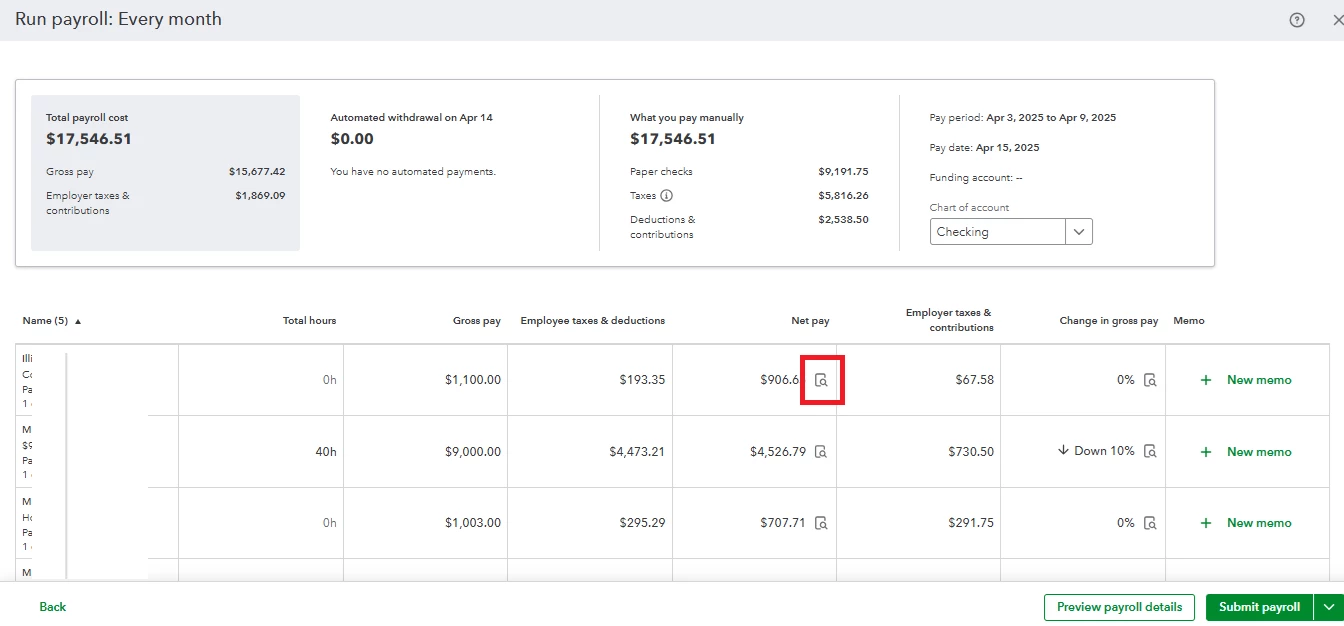The height and width of the screenshot is (626, 1344).
Task: Click Deductions amount $2,538.50
Action: 843,219
